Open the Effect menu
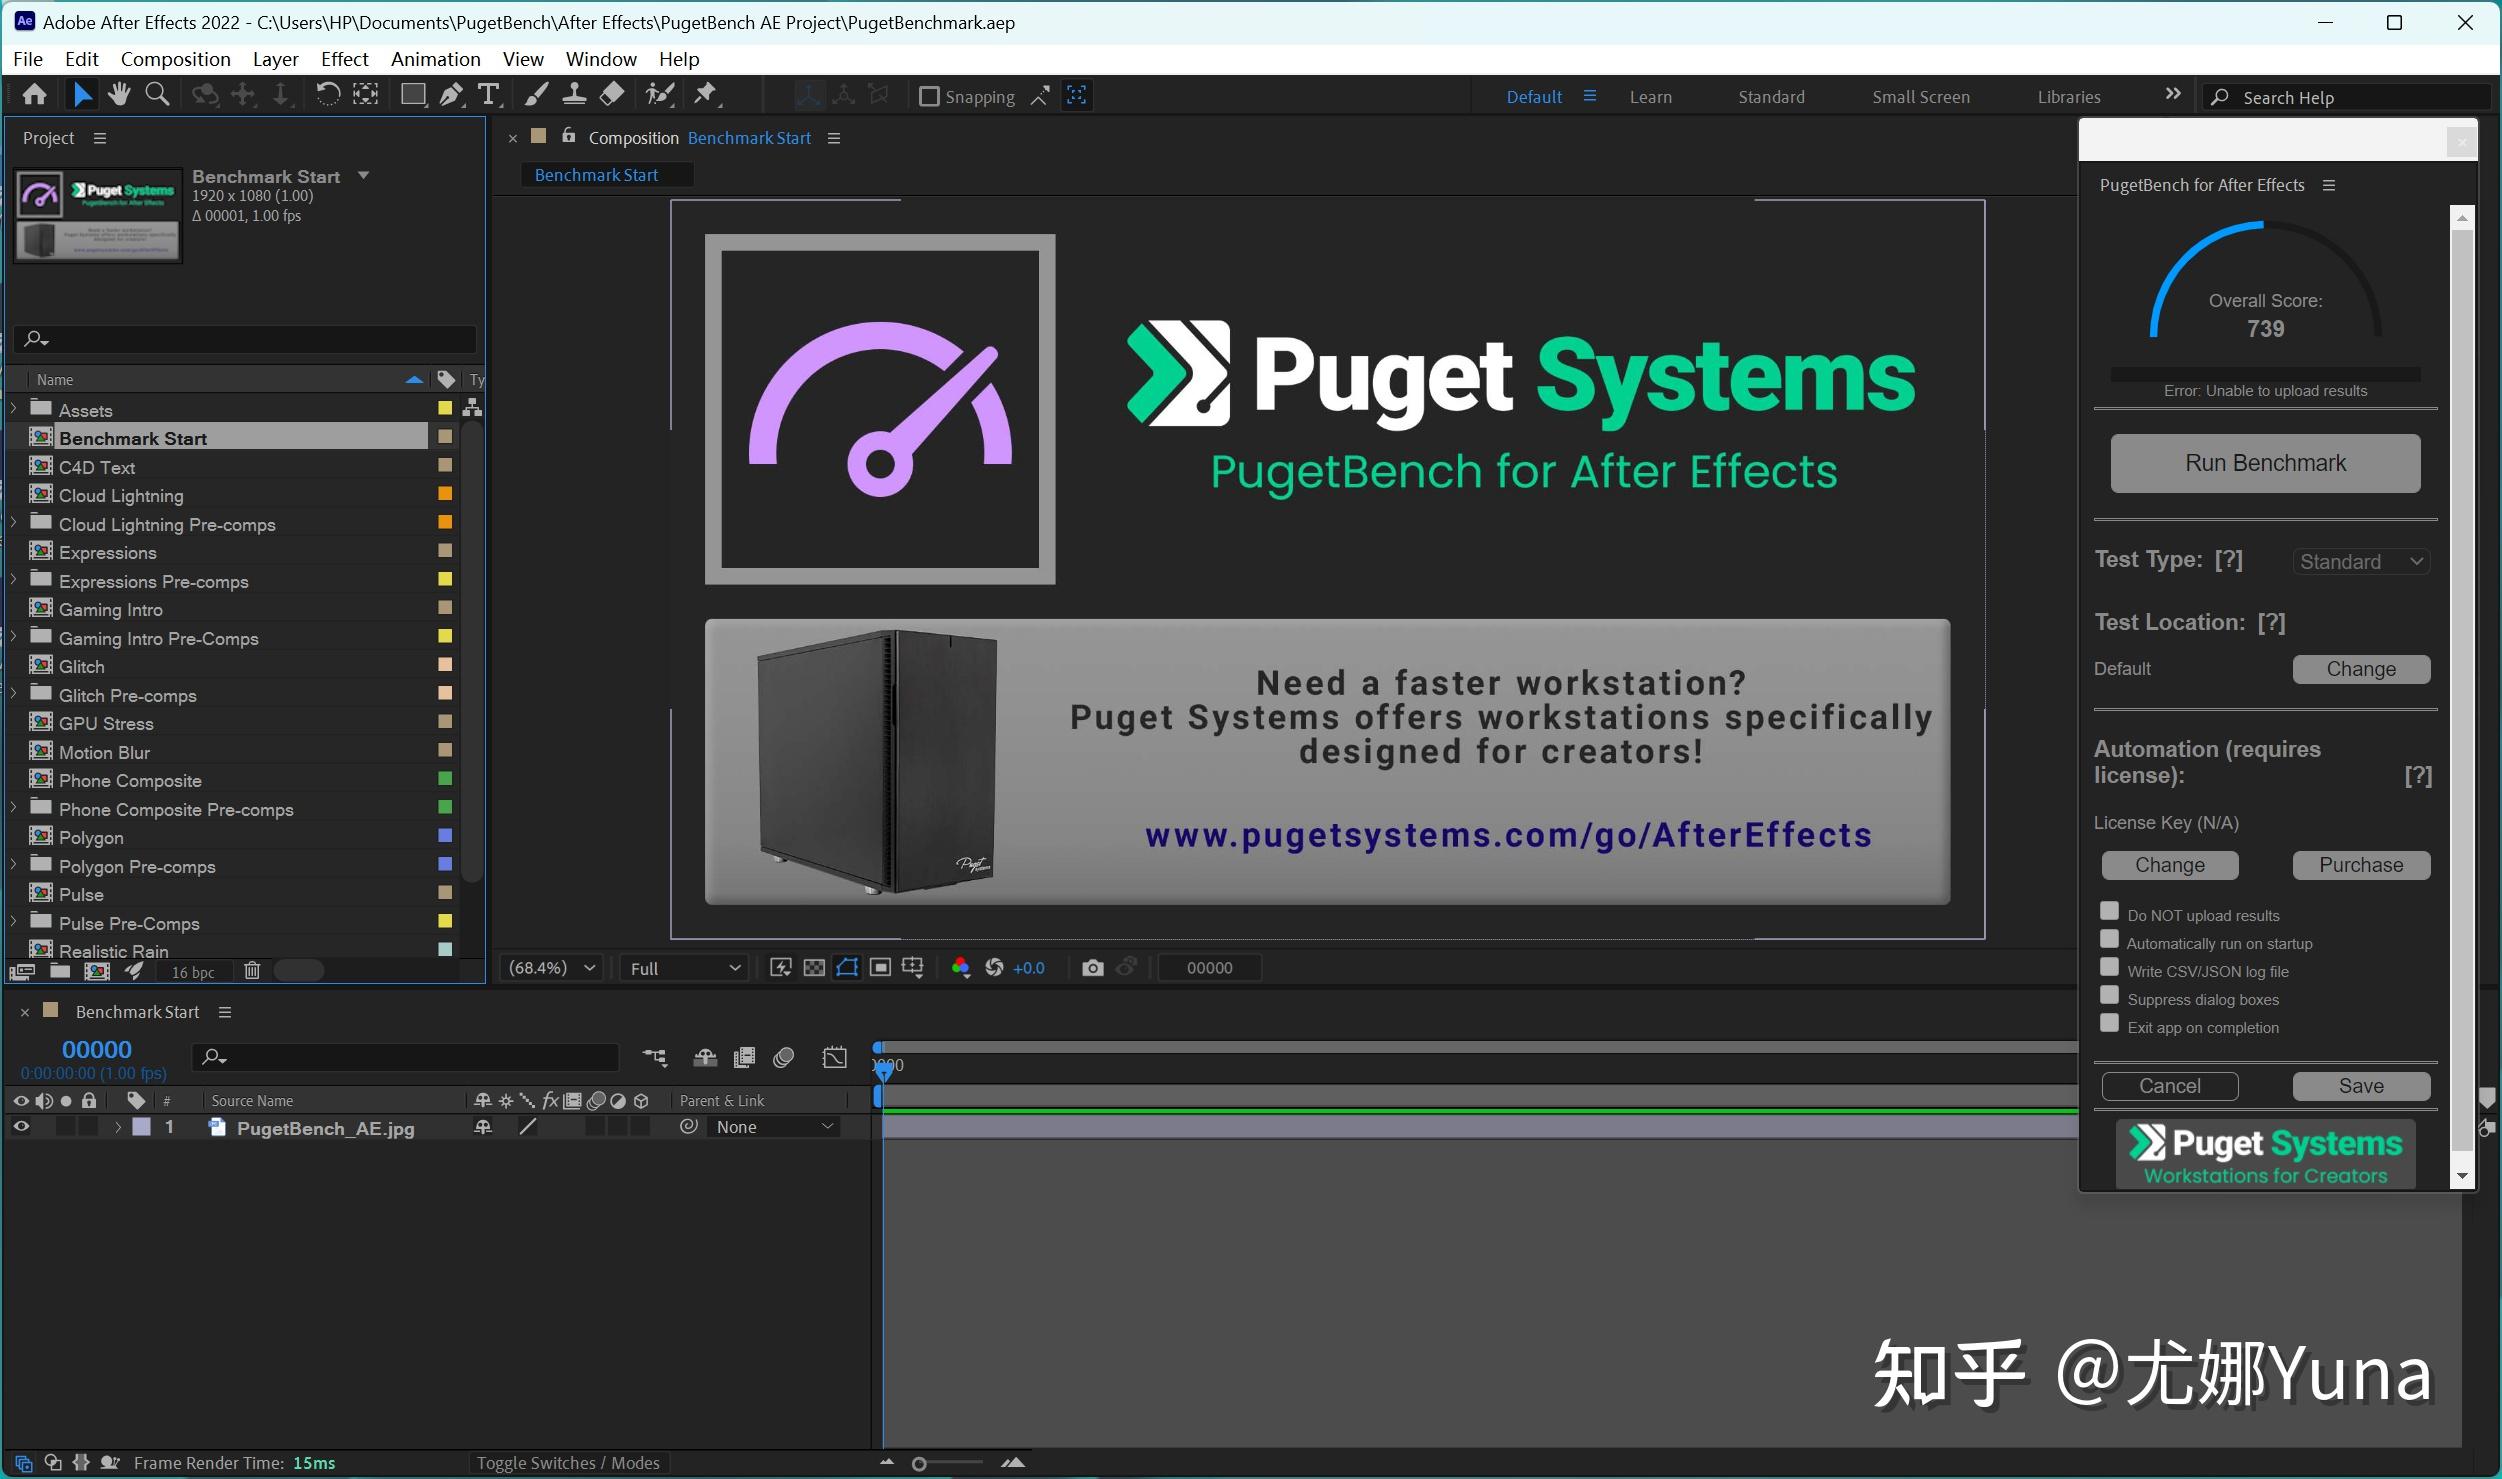Screen dimensions: 2502x1479 tap(344, 59)
